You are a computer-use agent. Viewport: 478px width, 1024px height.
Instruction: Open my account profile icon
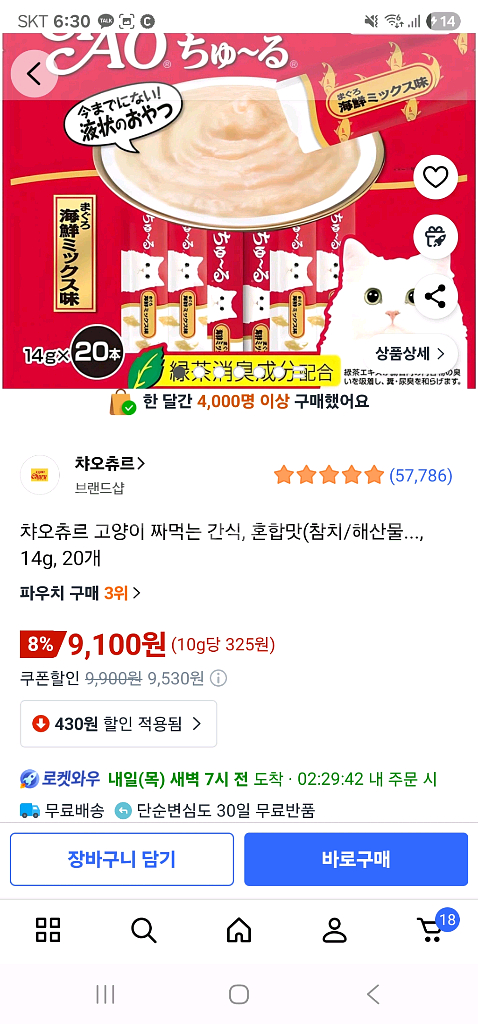point(334,929)
